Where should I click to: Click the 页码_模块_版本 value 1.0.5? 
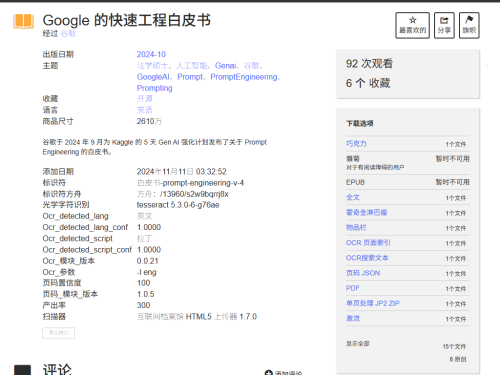[145, 294]
